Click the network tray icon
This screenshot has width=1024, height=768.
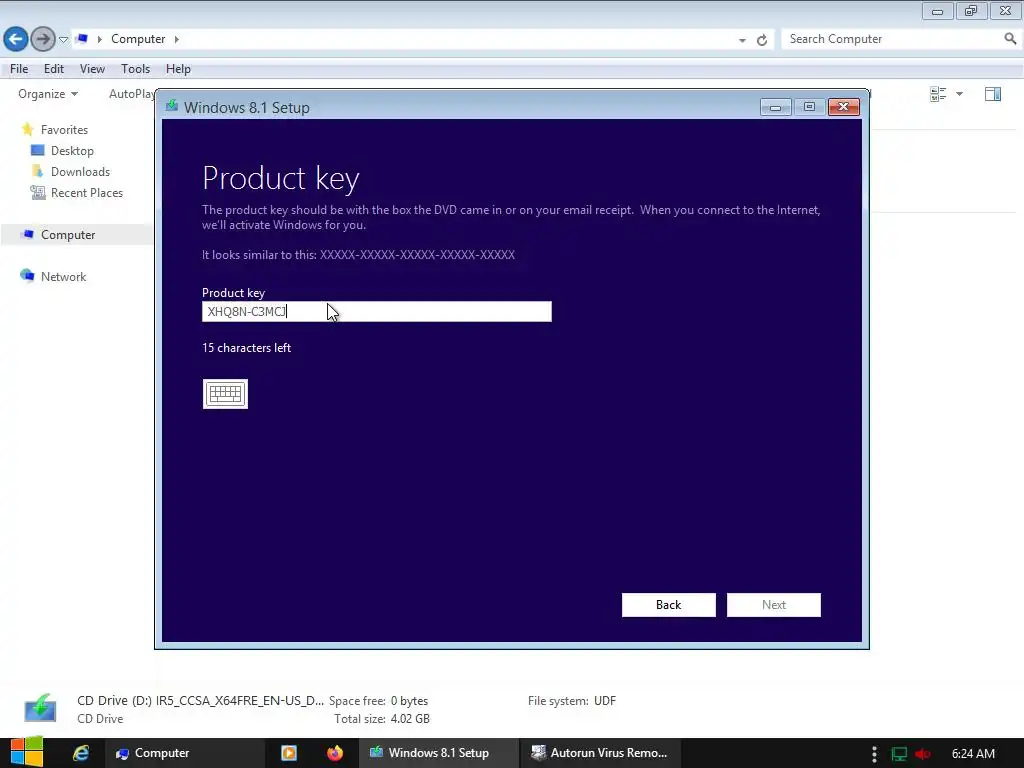coord(899,754)
